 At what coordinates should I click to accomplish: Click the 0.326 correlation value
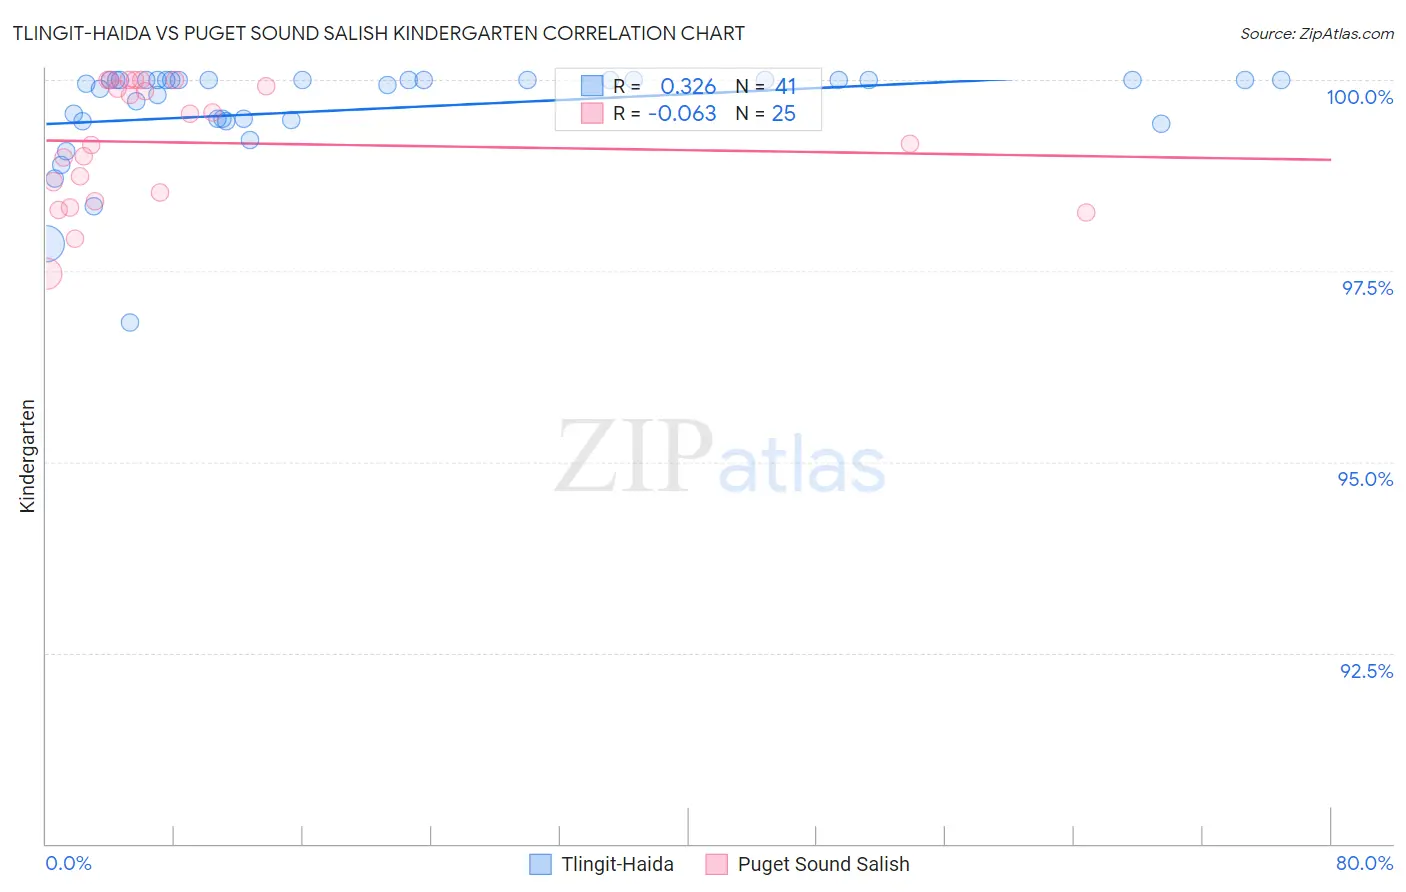pyautogui.click(x=688, y=87)
